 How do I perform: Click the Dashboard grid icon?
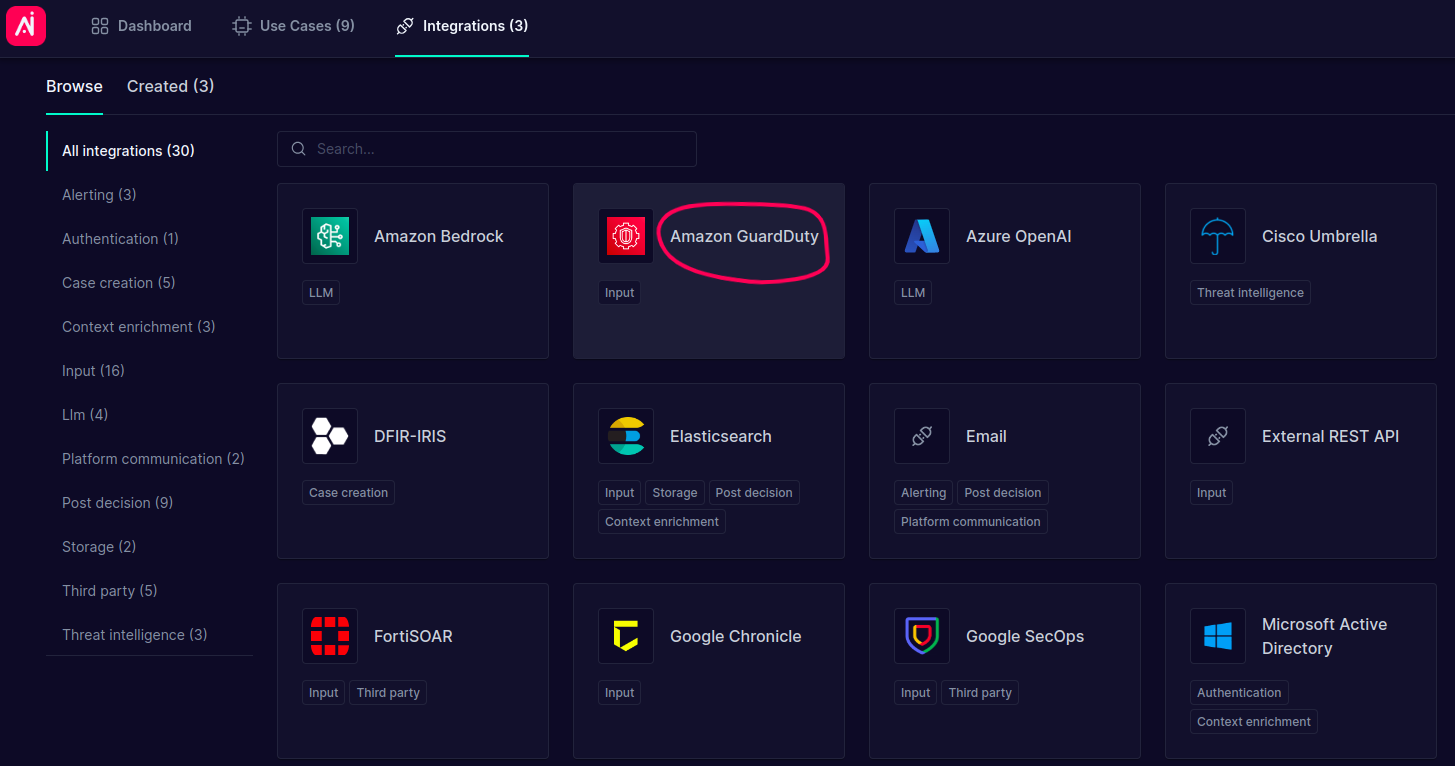click(100, 26)
